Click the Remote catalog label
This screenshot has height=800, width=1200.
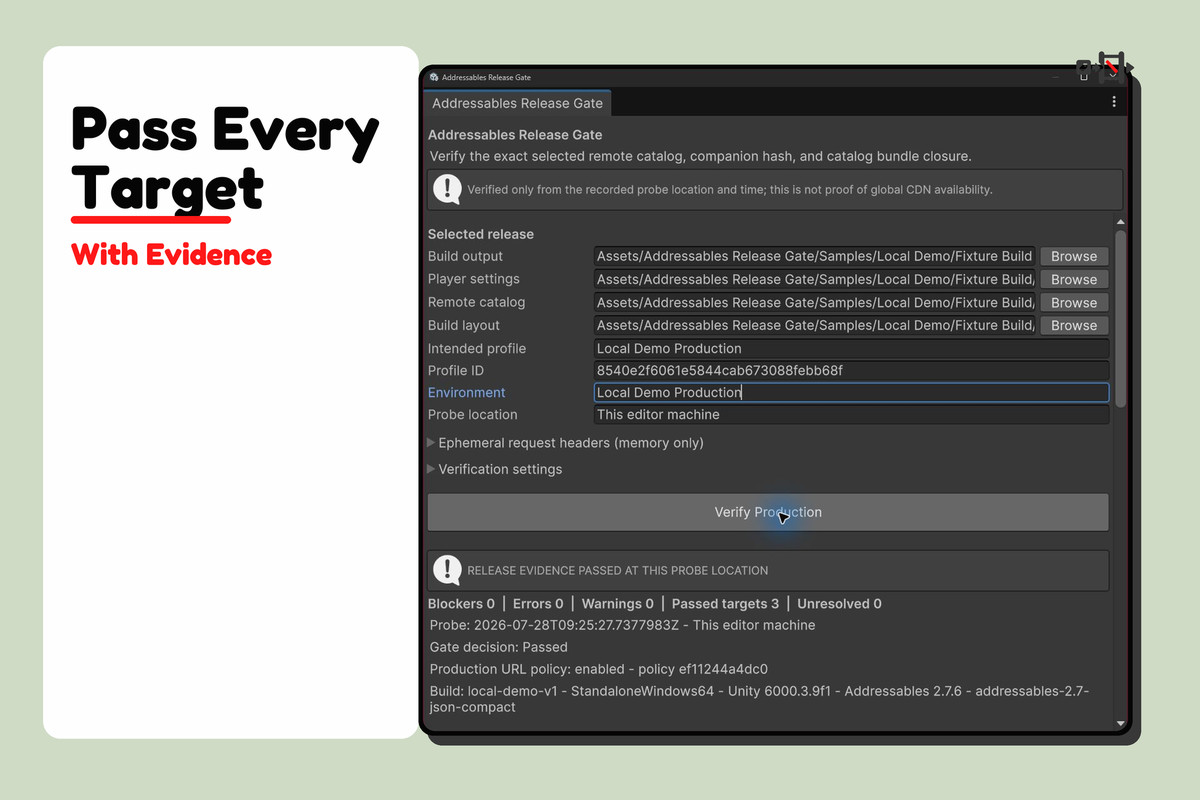click(x=476, y=302)
